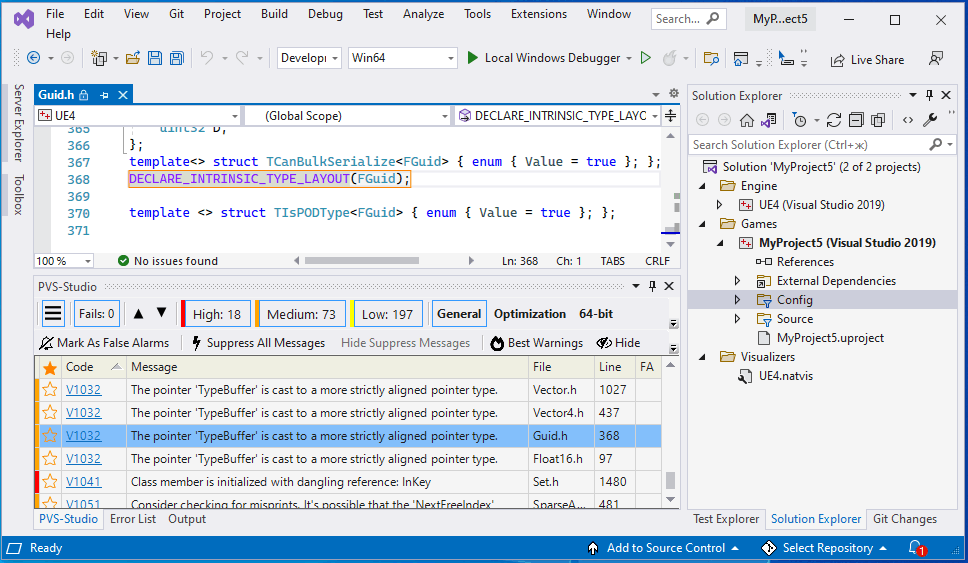Toggle the Fails: 0 filter

pos(96,314)
